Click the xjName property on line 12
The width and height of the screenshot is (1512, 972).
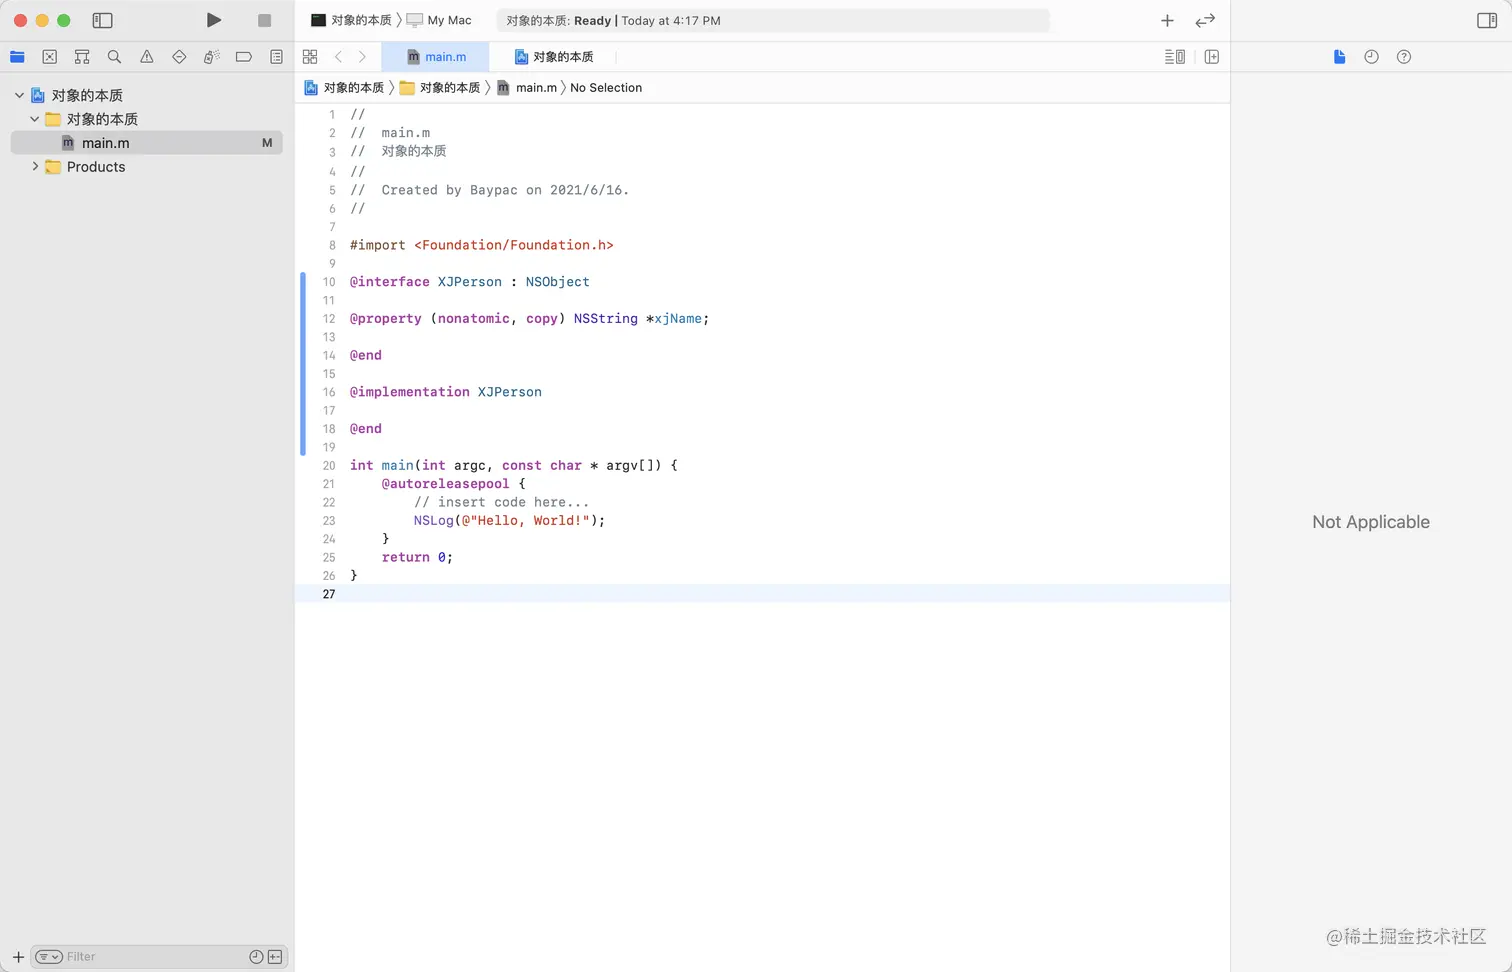[678, 319]
